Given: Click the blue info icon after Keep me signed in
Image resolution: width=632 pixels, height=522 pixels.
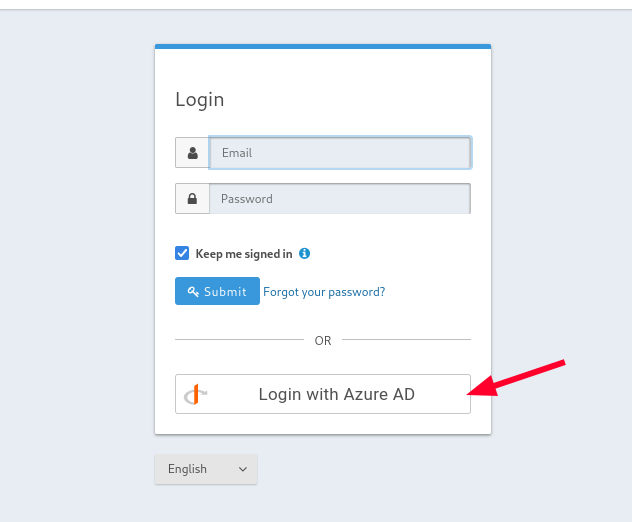Looking at the screenshot, I should pos(304,254).
